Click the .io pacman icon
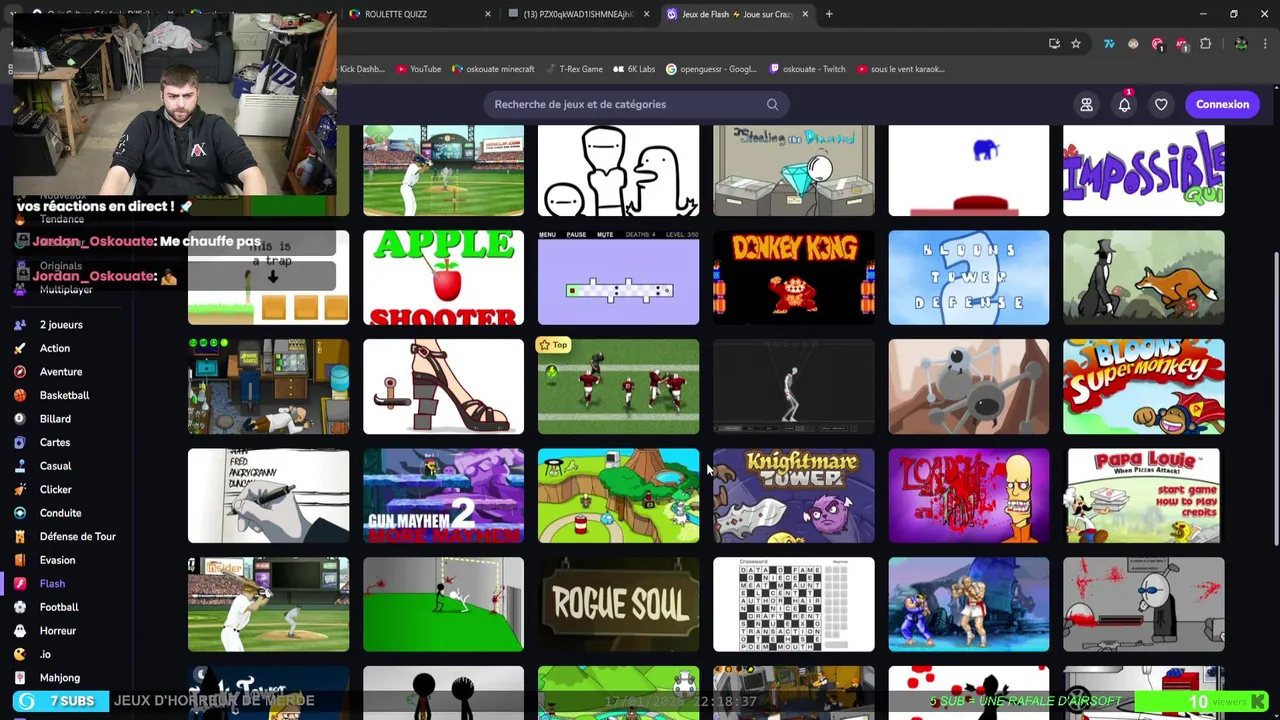The image size is (1280, 720). (19, 654)
